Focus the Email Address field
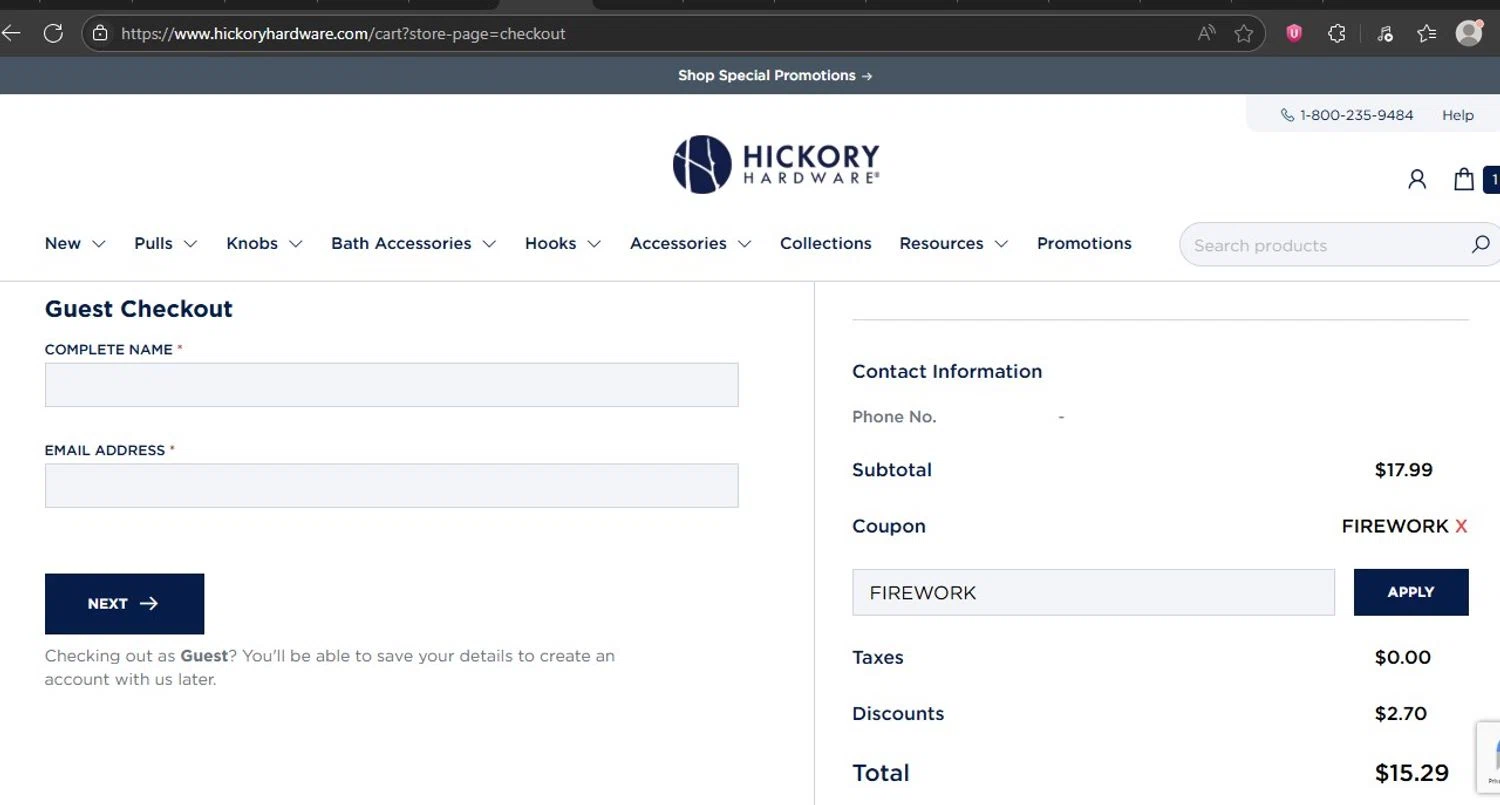This screenshot has height=805, width=1500. 391,485
